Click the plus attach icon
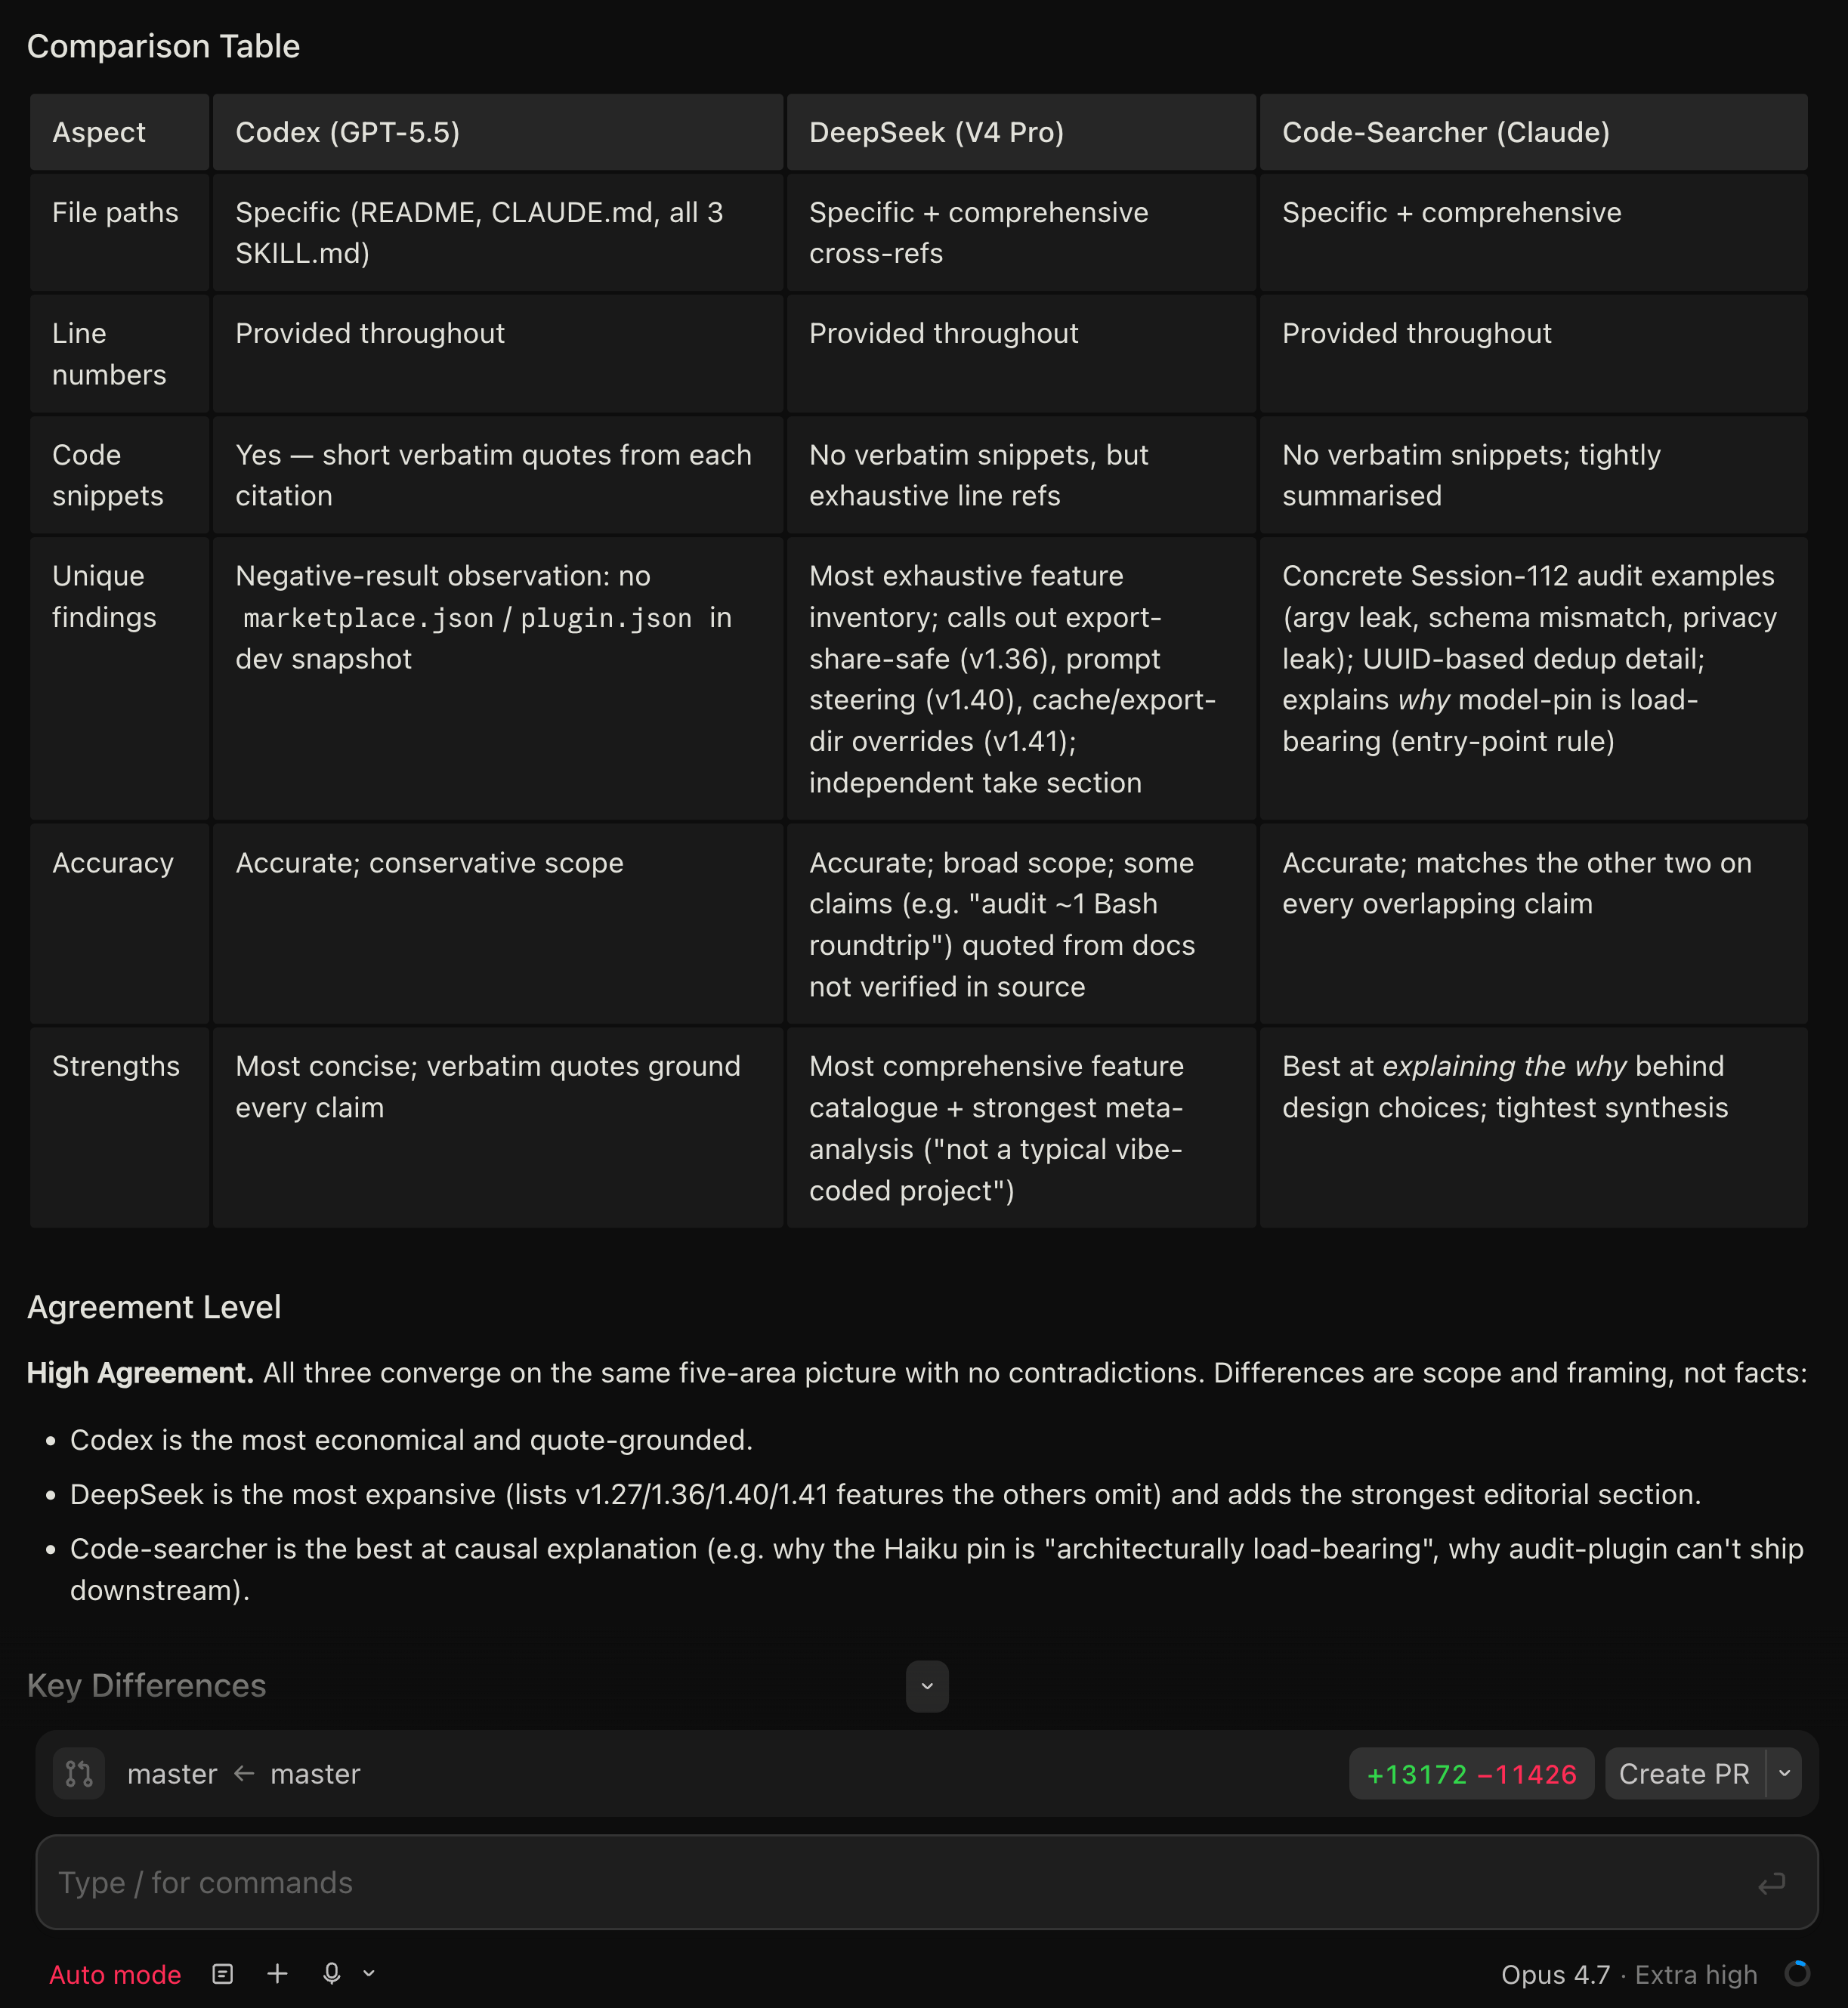Screen dimensions: 1848x2008 tap(278, 1973)
